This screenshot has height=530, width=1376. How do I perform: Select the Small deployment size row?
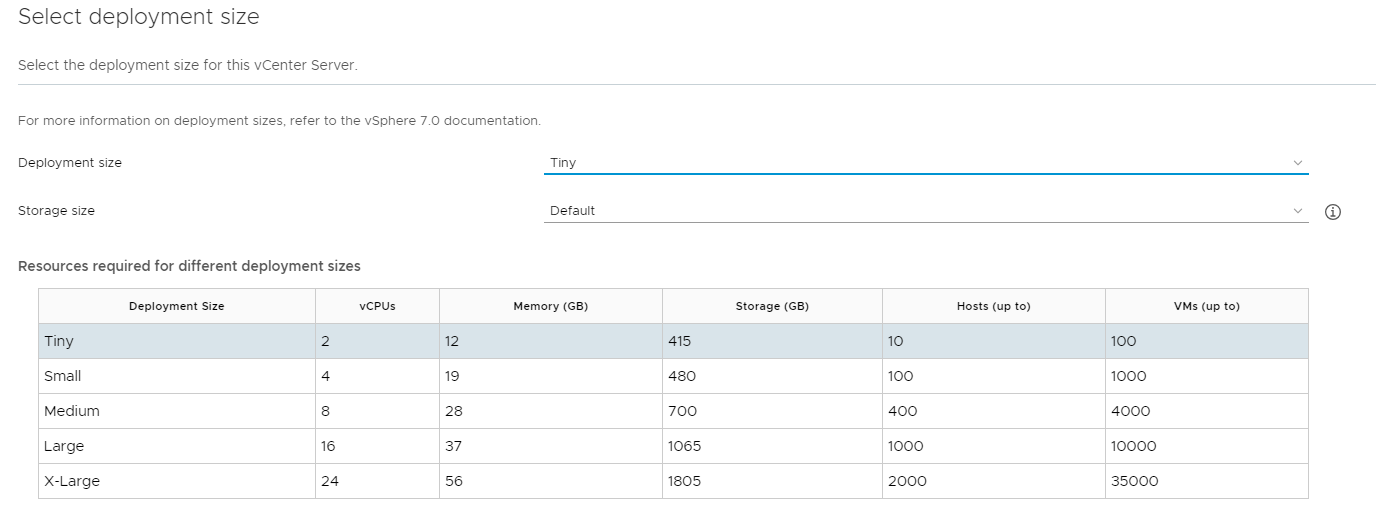tap(673, 376)
